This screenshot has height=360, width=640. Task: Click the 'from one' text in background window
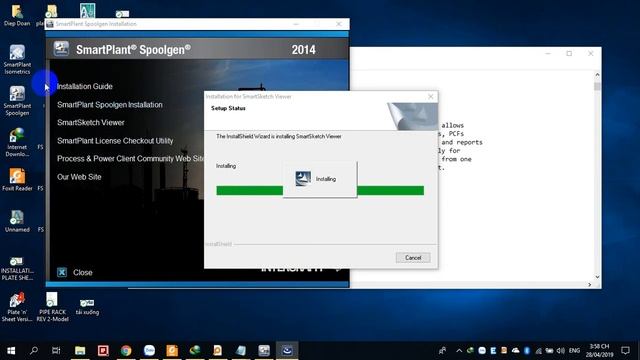tap(456, 159)
